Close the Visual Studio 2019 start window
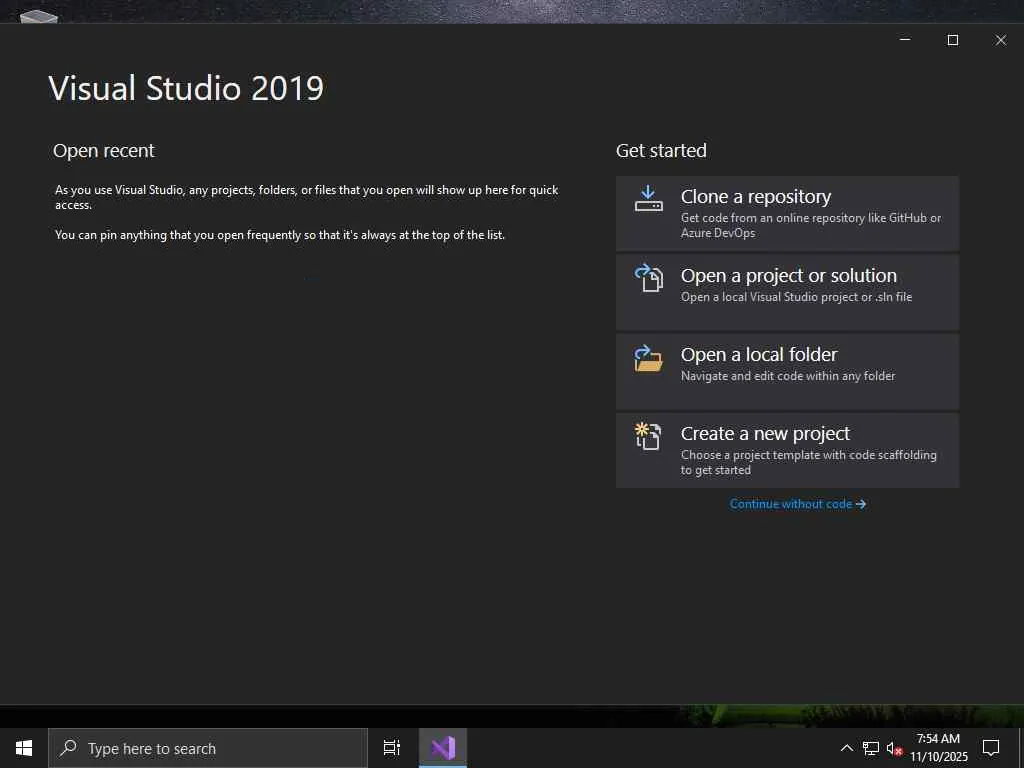The image size is (1024, 768). [1000, 40]
